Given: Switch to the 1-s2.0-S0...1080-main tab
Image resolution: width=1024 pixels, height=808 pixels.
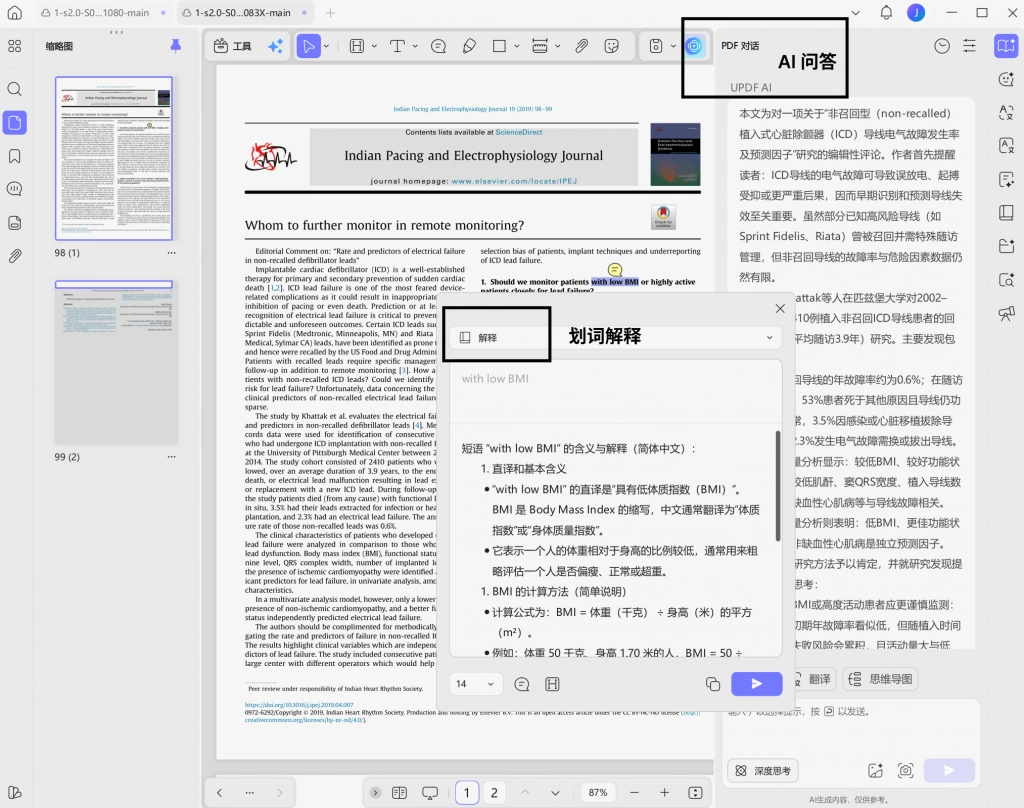Looking at the screenshot, I should pyautogui.click(x=101, y=12).
